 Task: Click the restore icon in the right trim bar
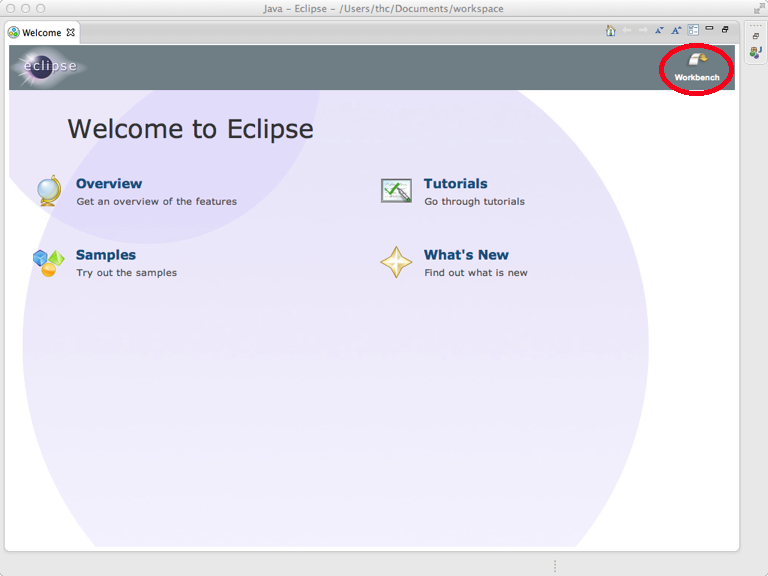756,36
